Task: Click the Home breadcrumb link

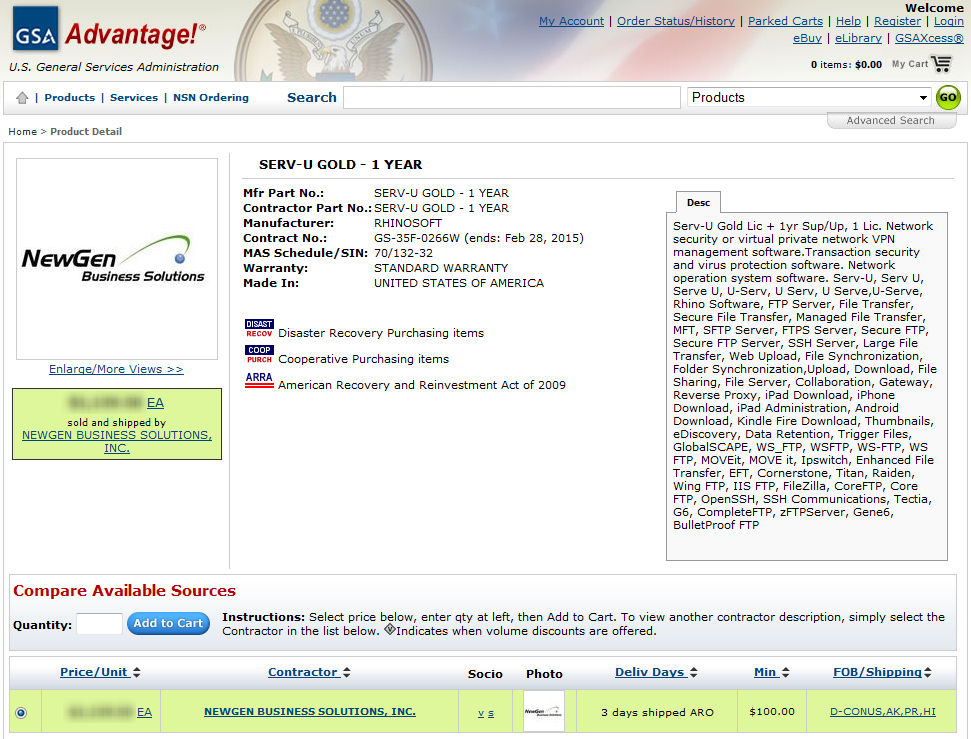Action: pos(22,131)
